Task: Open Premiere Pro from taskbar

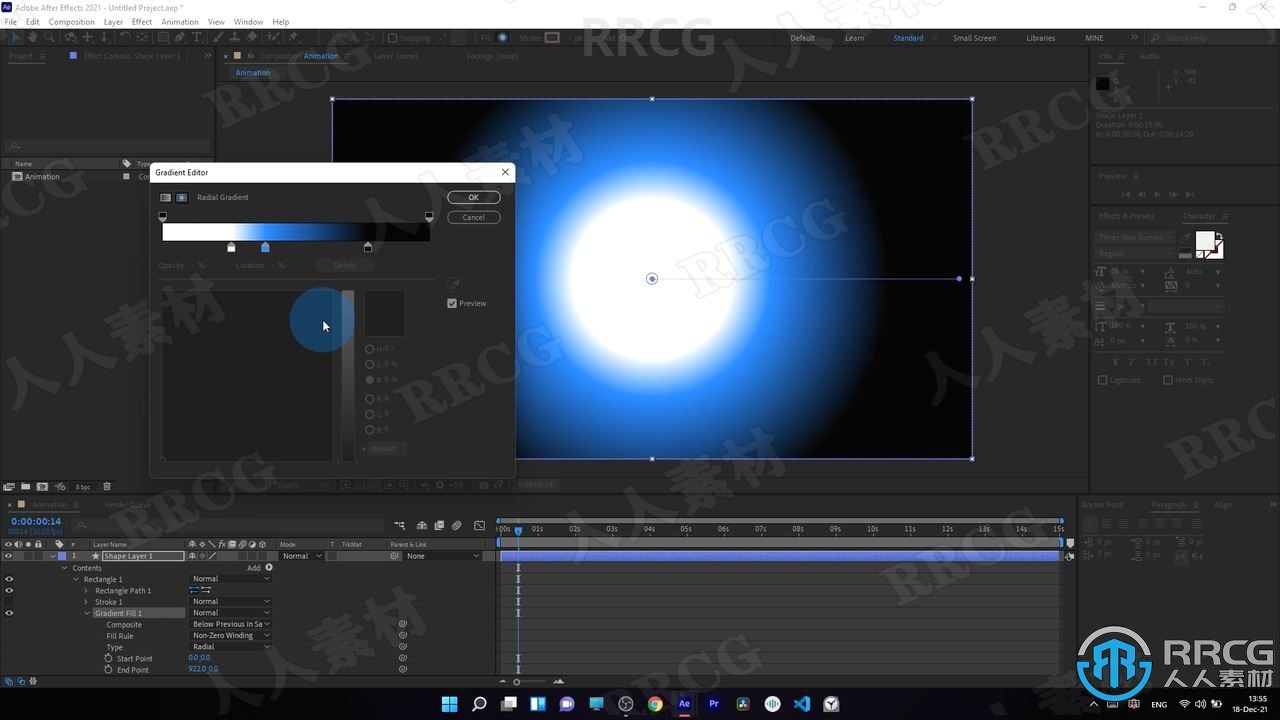Action: (x=714, y=704)
